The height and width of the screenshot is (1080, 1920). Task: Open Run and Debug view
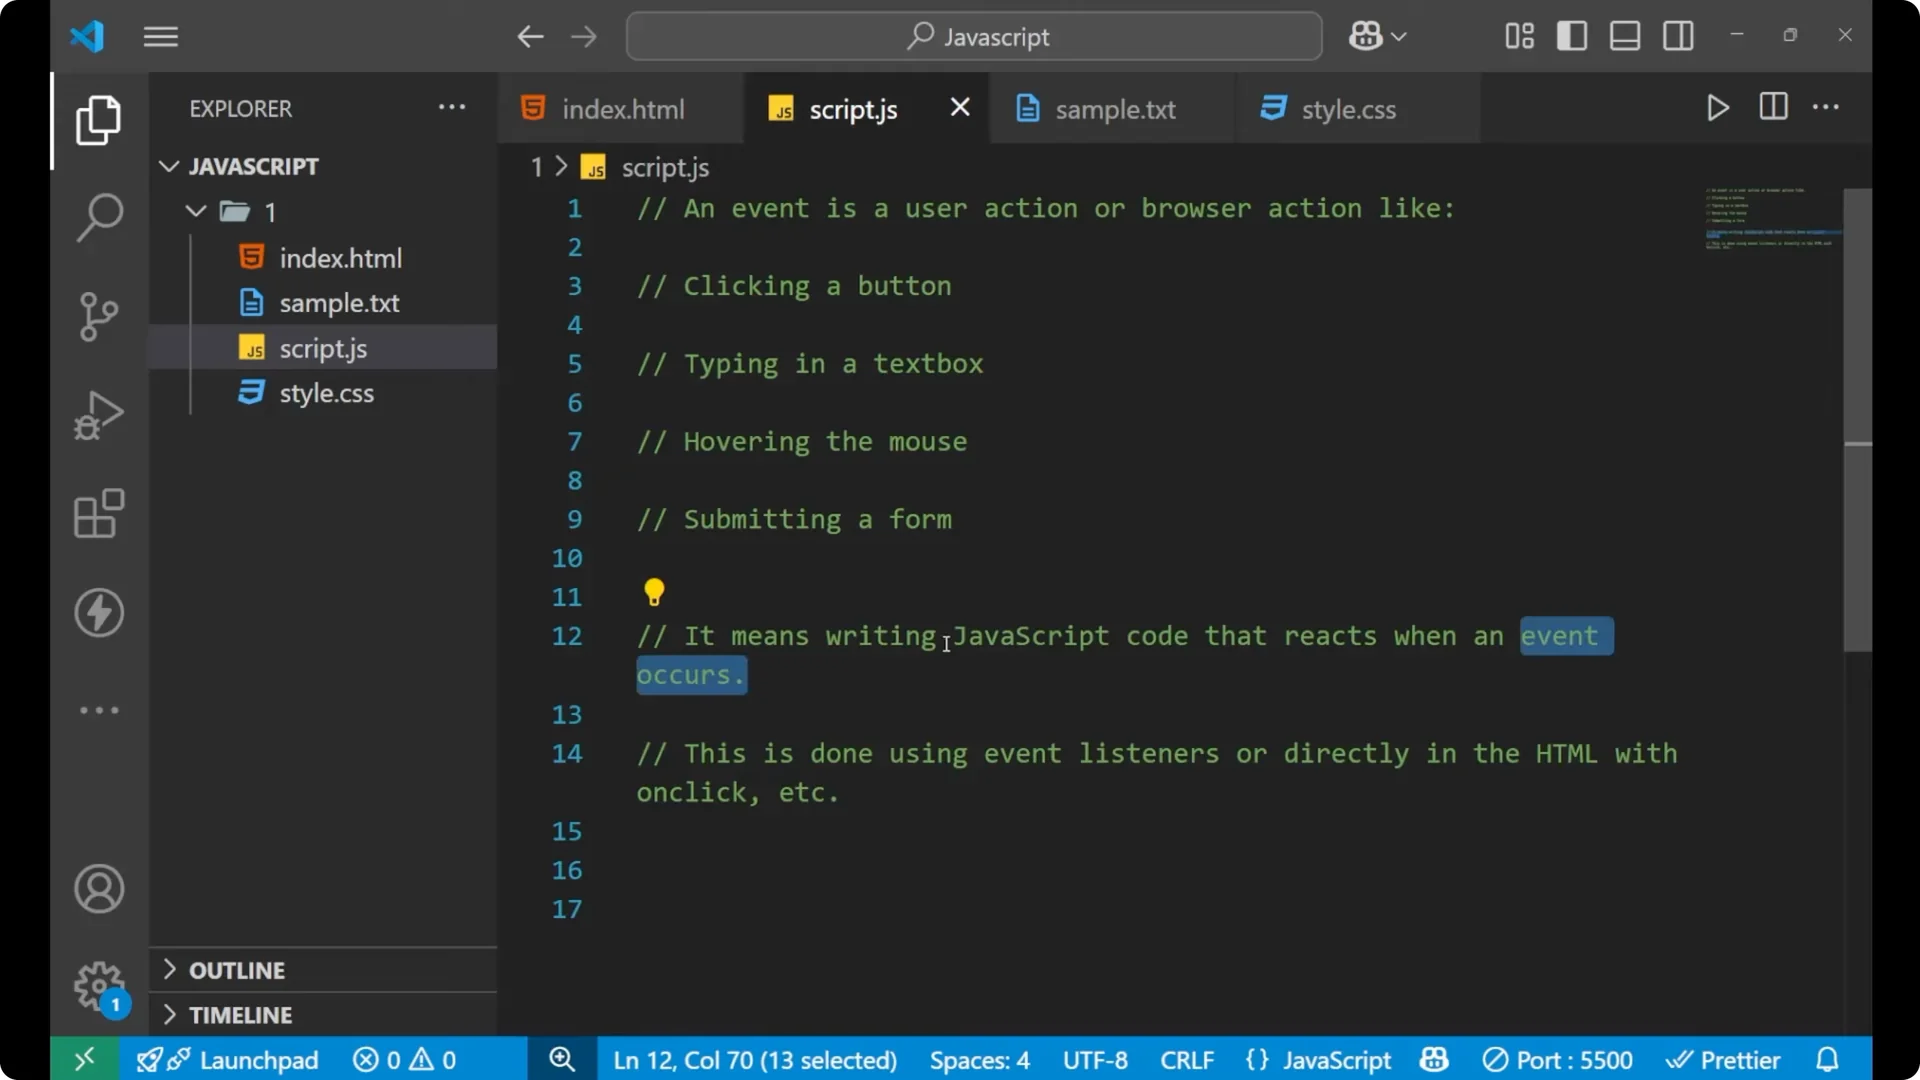(x=98, y=415)
